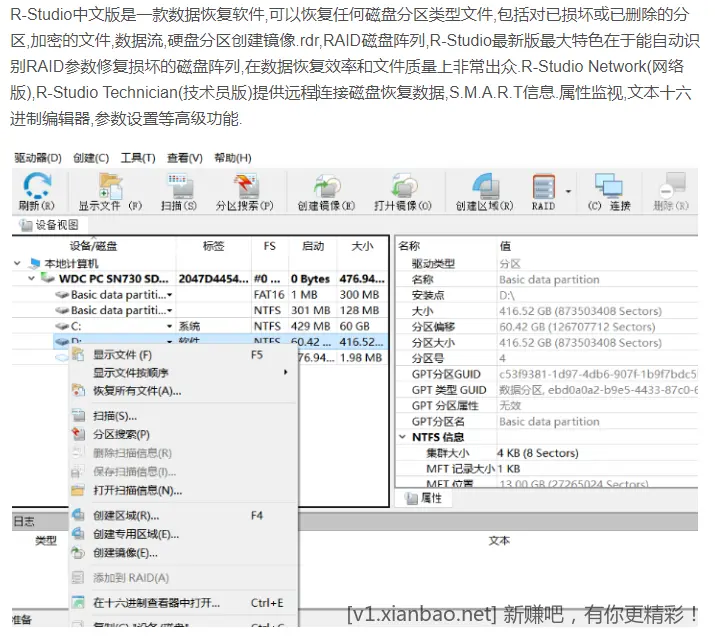This screenshot has width=715, height=636.
Task: Select the C: partition in device tree
Action: point(76,326)
